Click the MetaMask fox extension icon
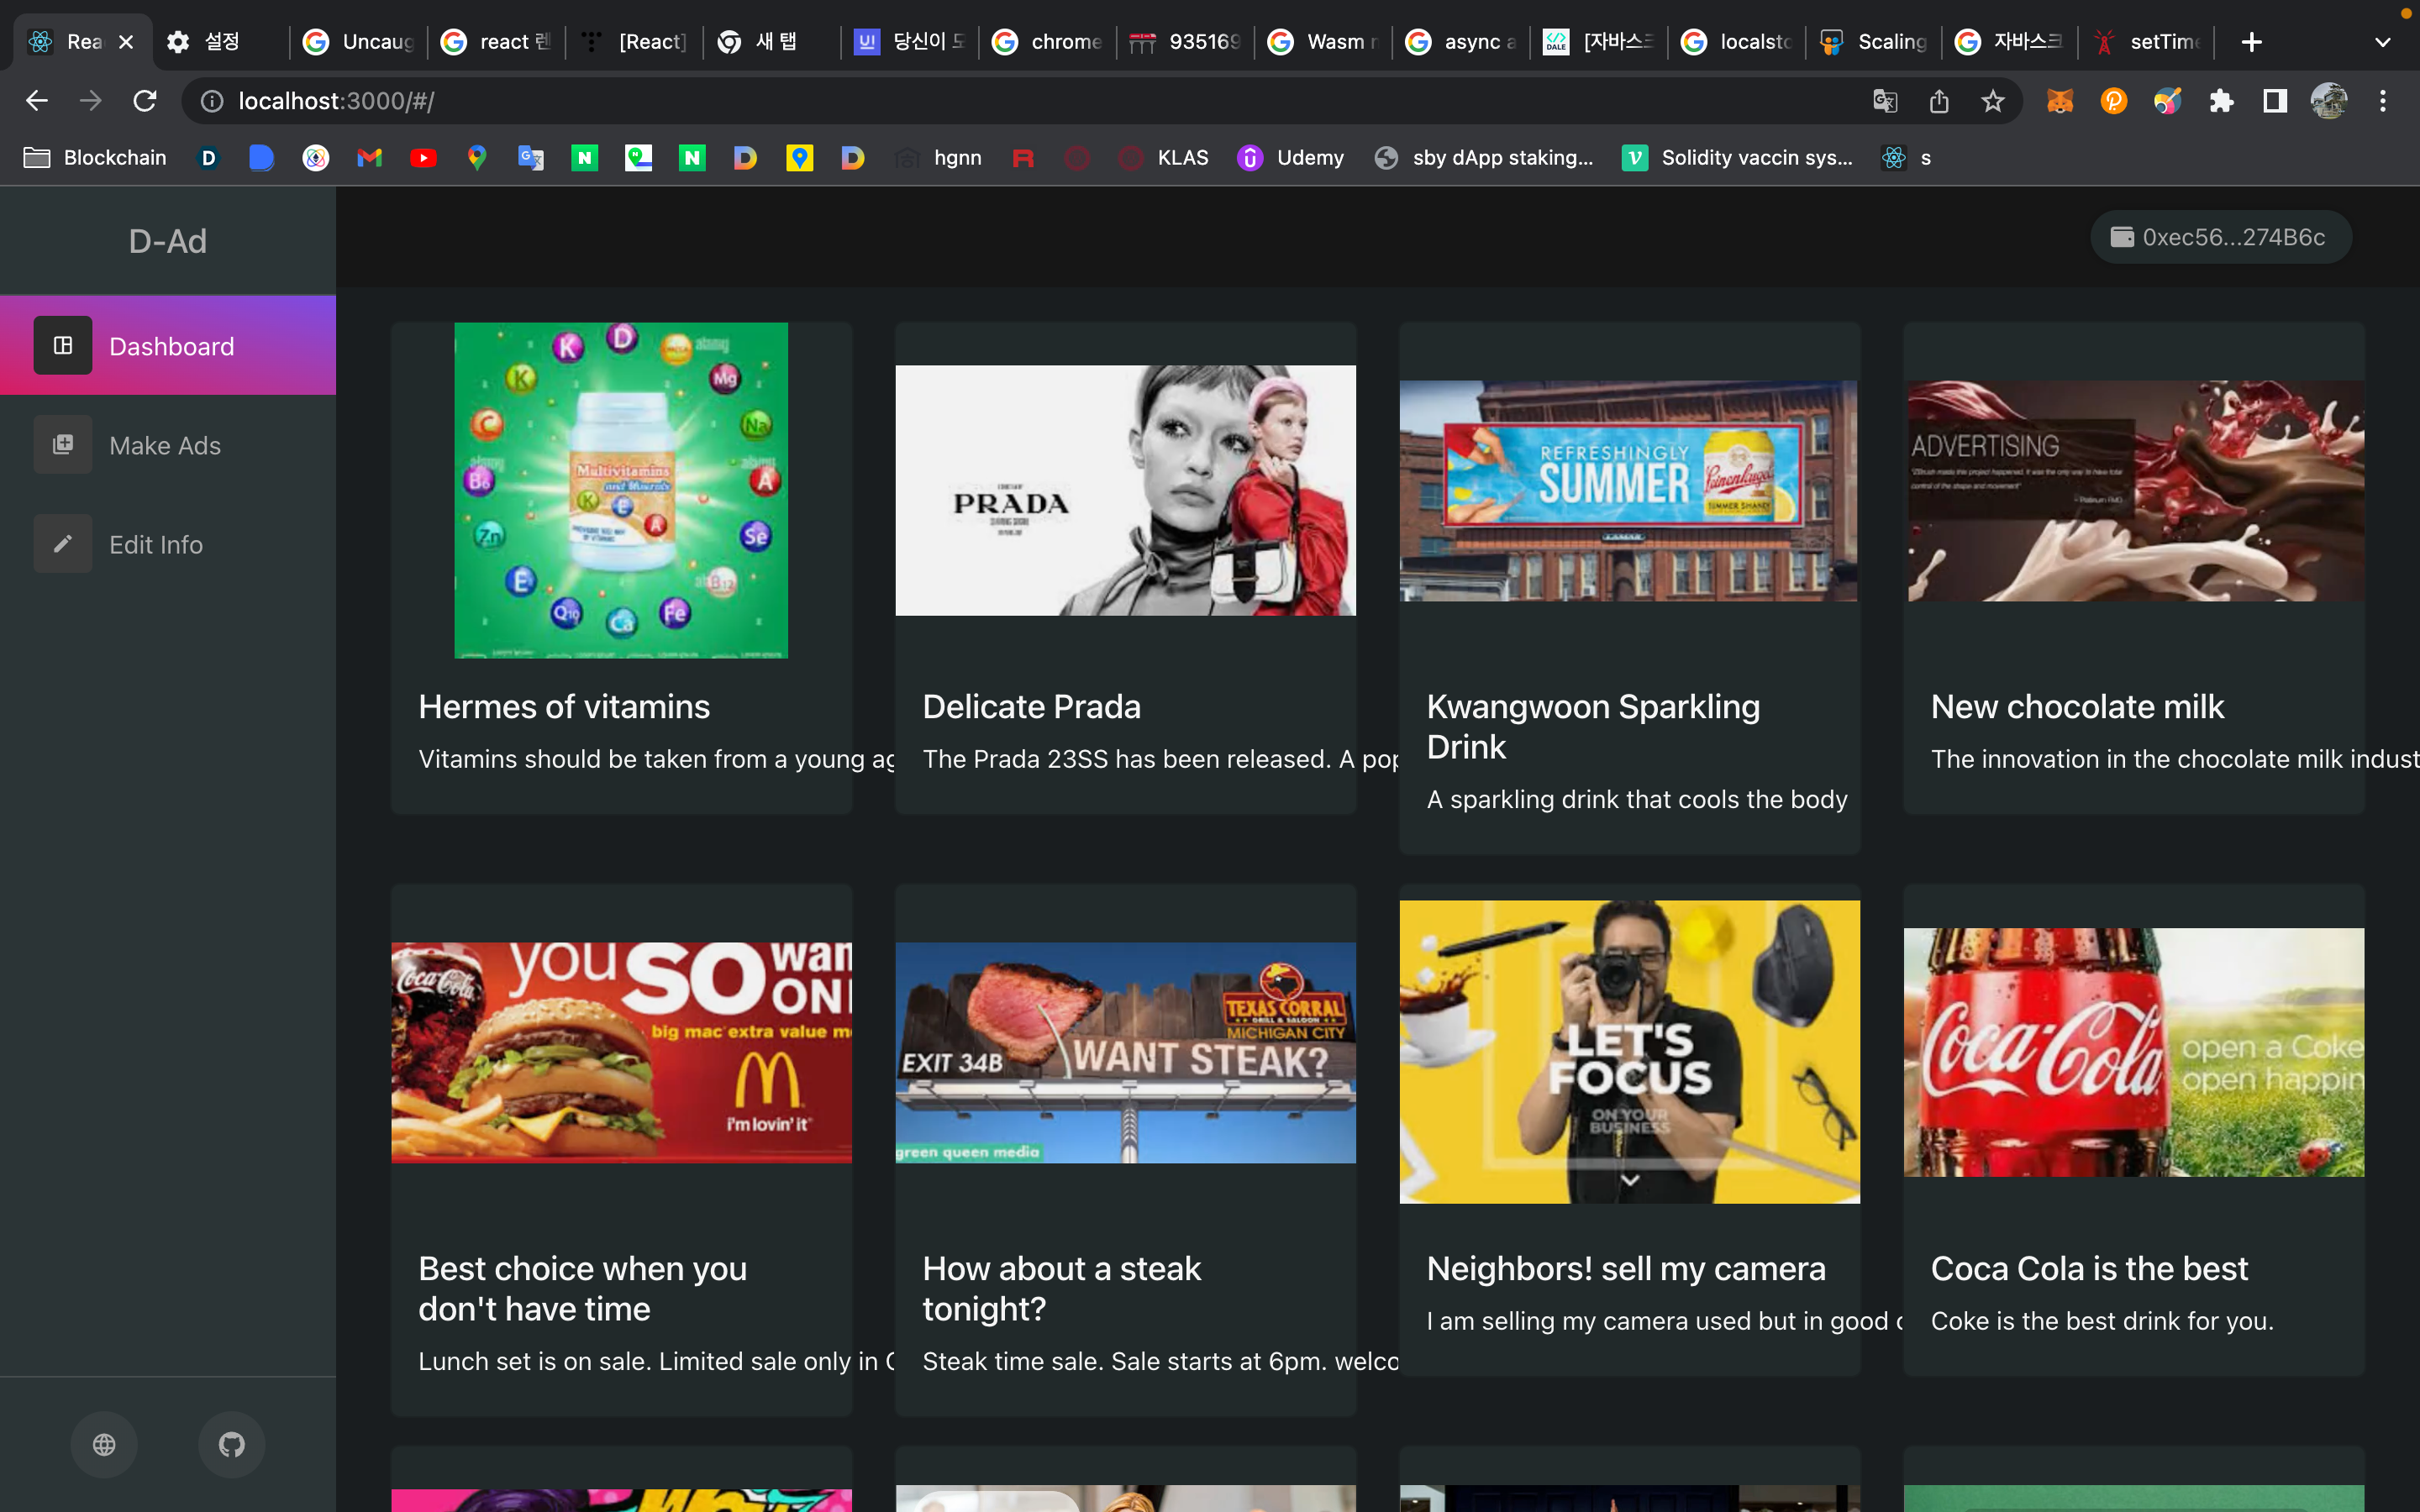Screen dimensions: 2420x1512 (2059, 101)
